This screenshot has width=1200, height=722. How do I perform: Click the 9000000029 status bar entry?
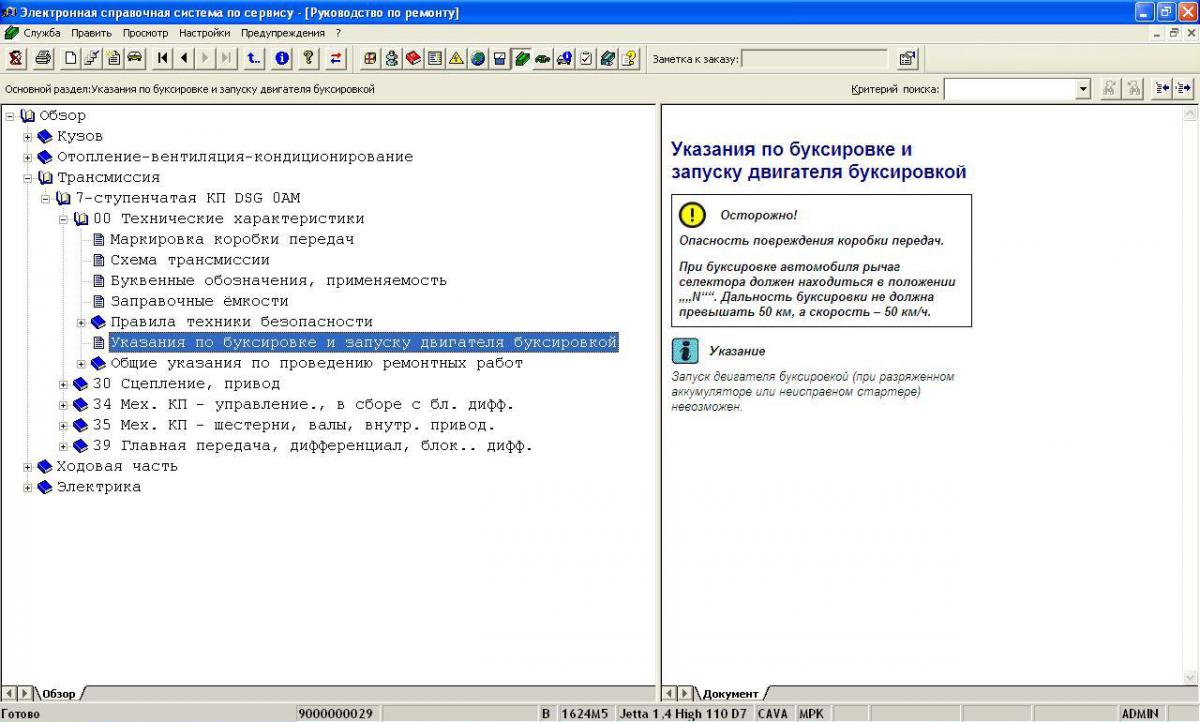pyautogui.click(x=335, y=714)
